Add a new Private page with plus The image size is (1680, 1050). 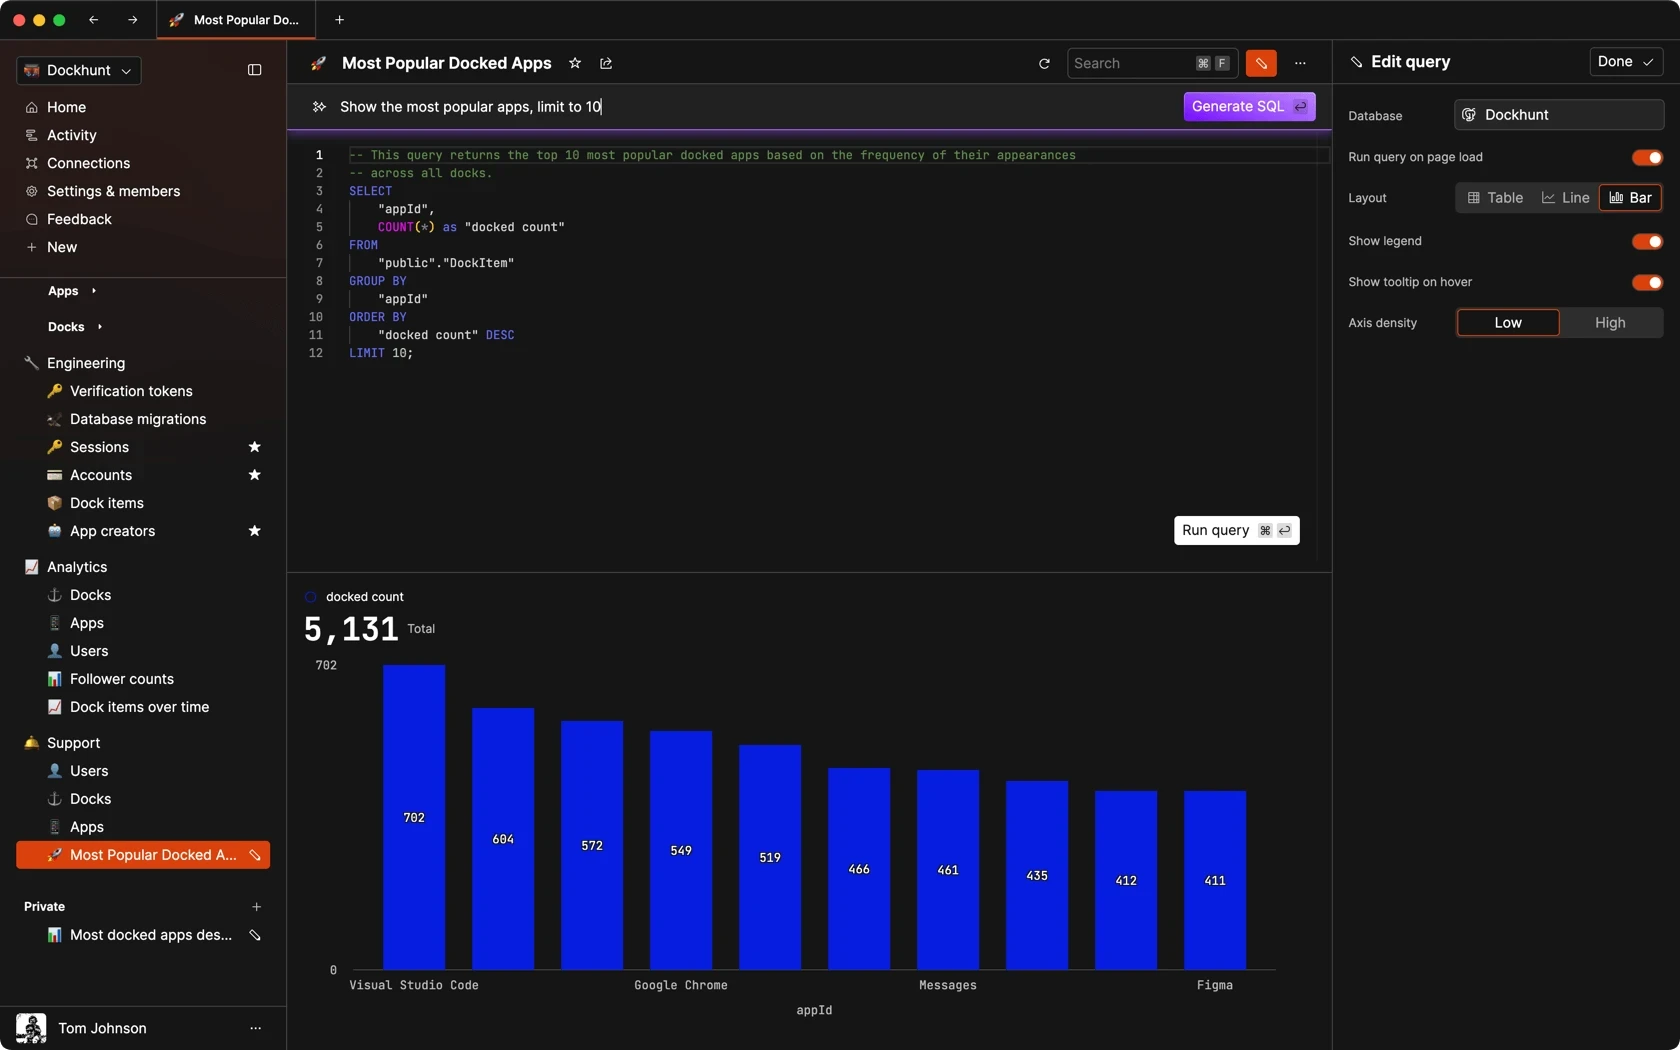click(256, 907)
